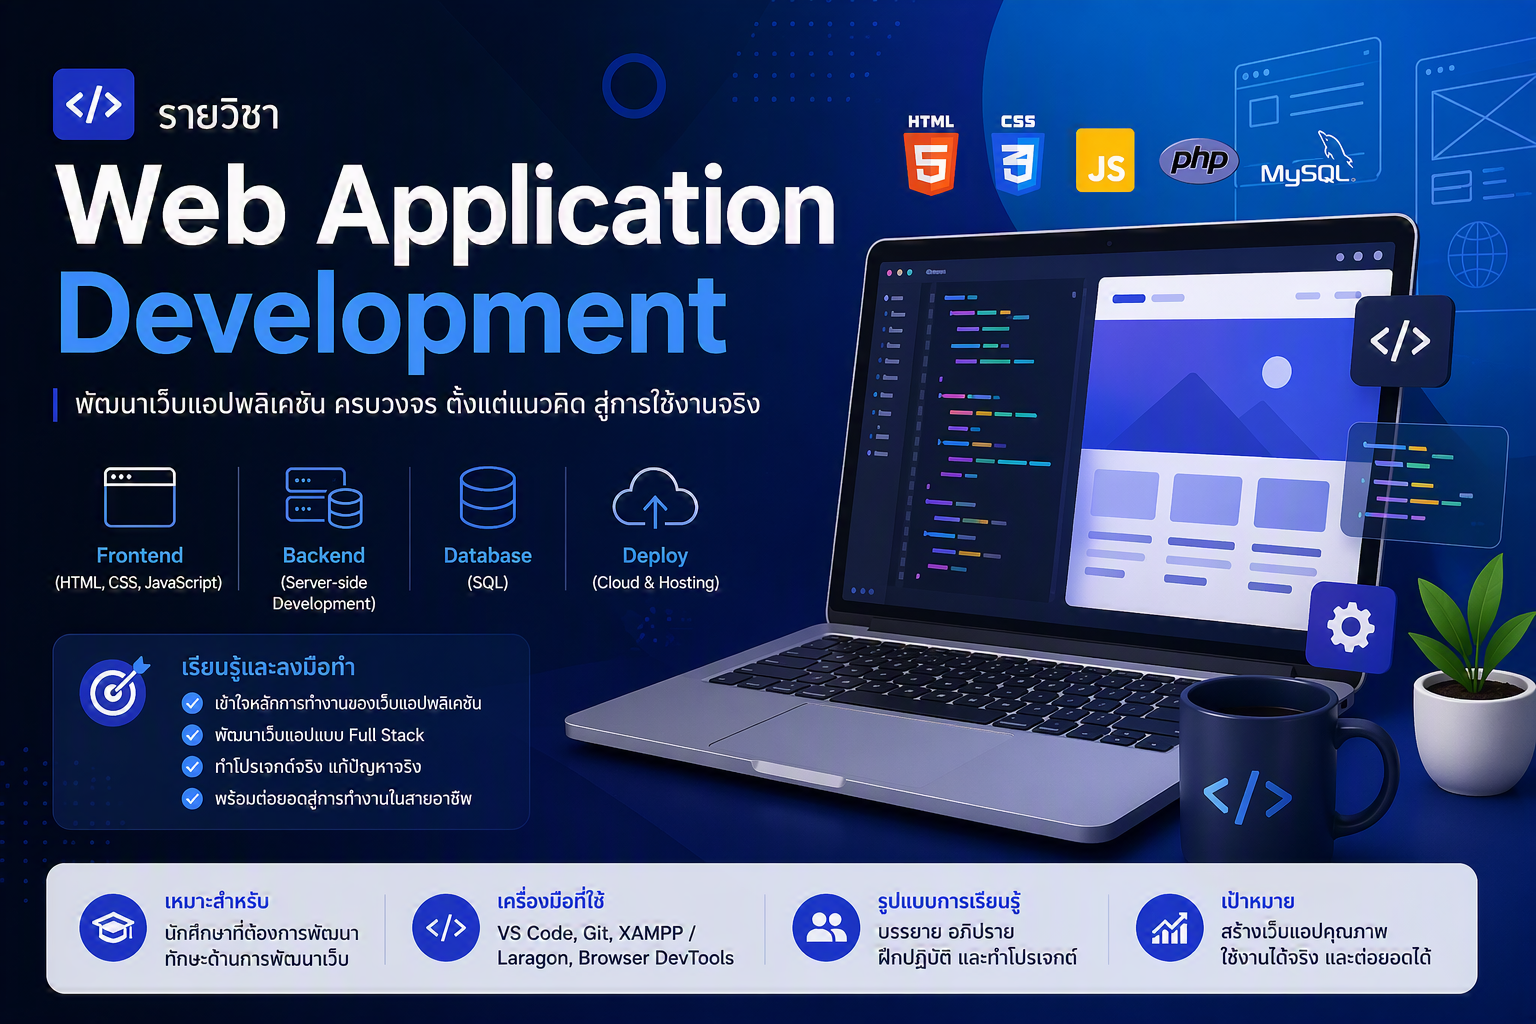Select the HTML5 logo
Image resolution: width=1536 pixels, height=1024 pixels.
click(x=931, y=154)
